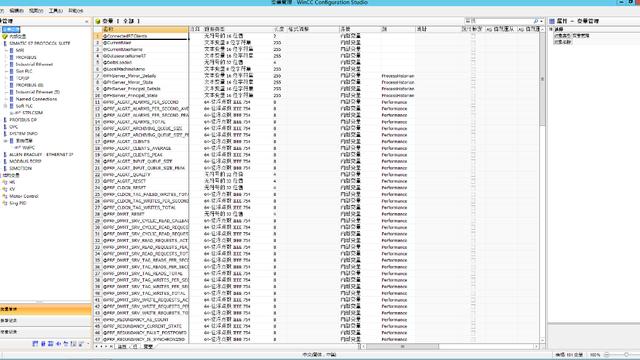Expand the Soft PLC tree node

tap(5, 106)
